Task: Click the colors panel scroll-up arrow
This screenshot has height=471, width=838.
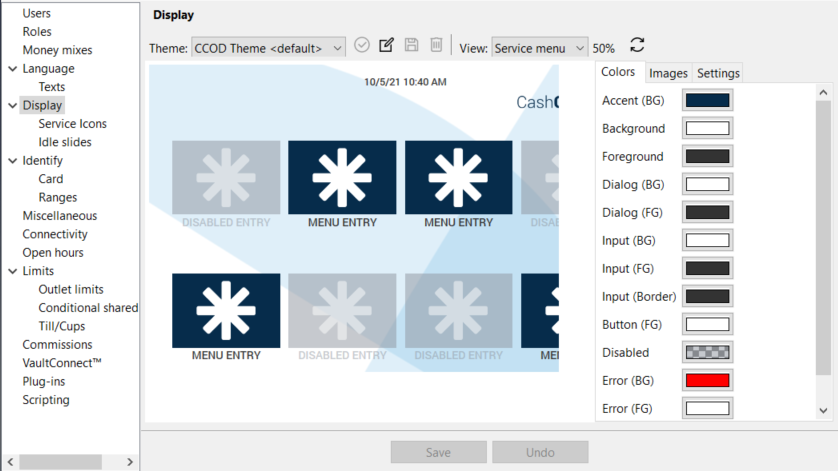Action: click(824, 92)
